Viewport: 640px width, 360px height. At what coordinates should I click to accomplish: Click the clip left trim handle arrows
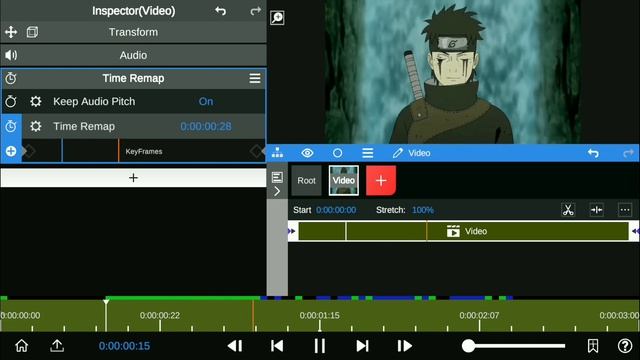click(x=292, y=231)
